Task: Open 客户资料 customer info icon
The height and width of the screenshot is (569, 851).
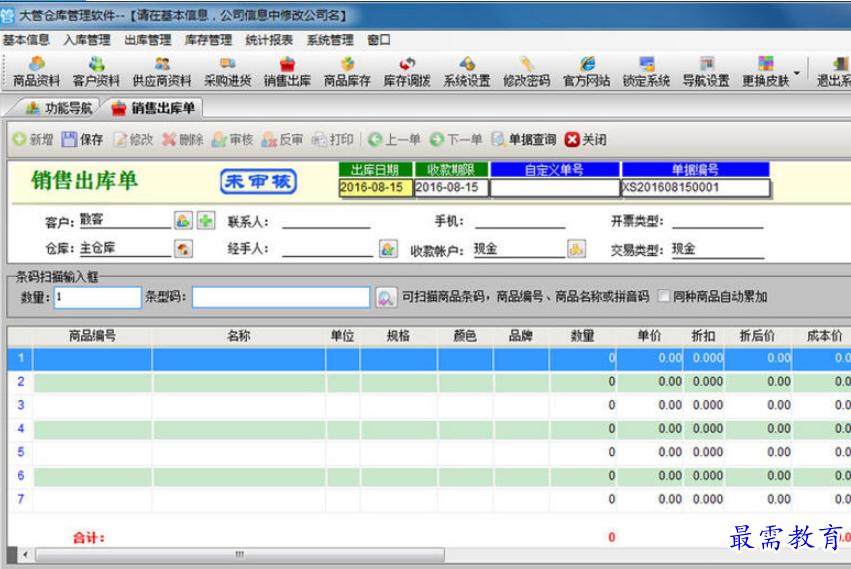Action: coord(96,72)
